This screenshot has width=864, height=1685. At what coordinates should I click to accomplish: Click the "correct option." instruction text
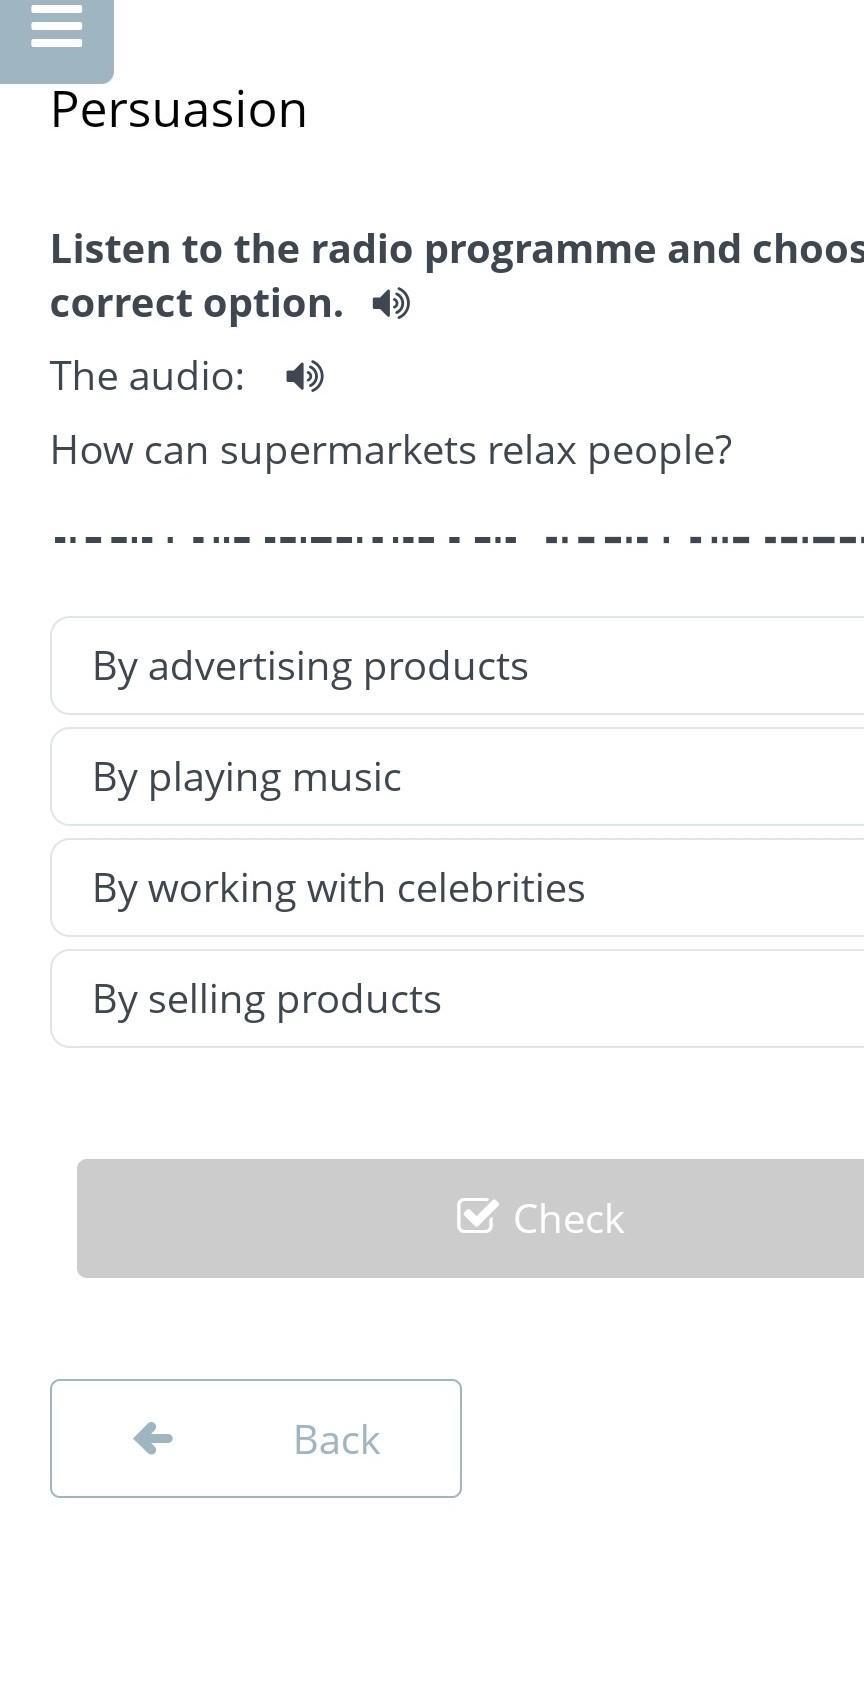pyautogui.click(x=196, y=303)
